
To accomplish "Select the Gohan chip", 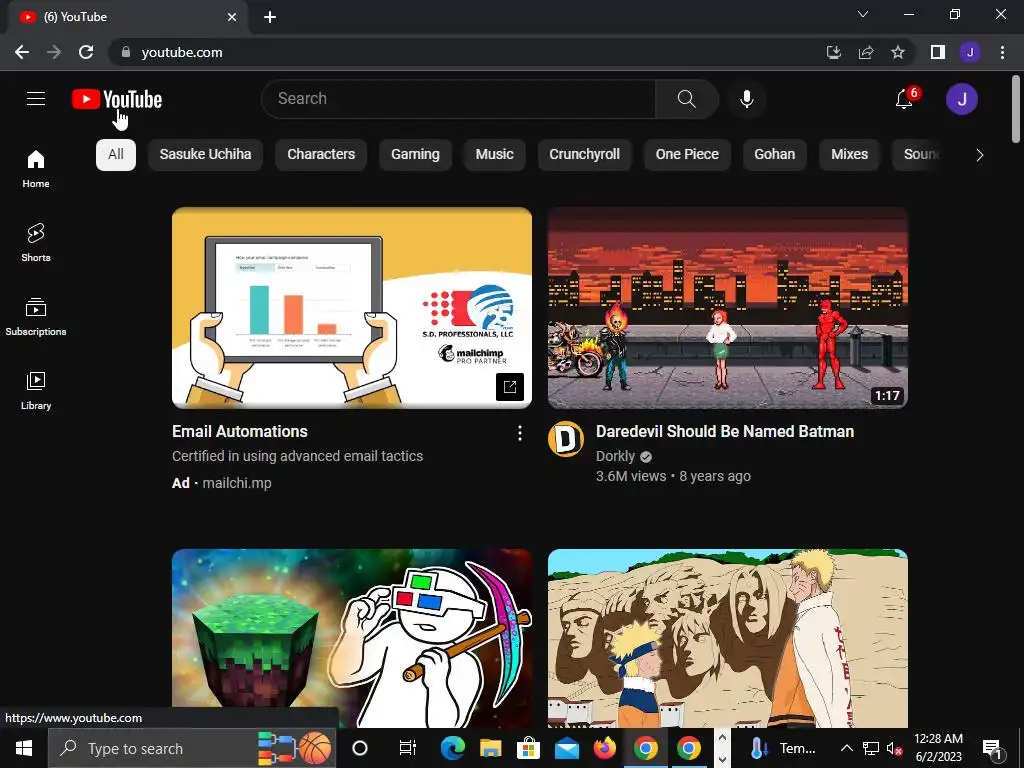I will (x=775, y=155).
